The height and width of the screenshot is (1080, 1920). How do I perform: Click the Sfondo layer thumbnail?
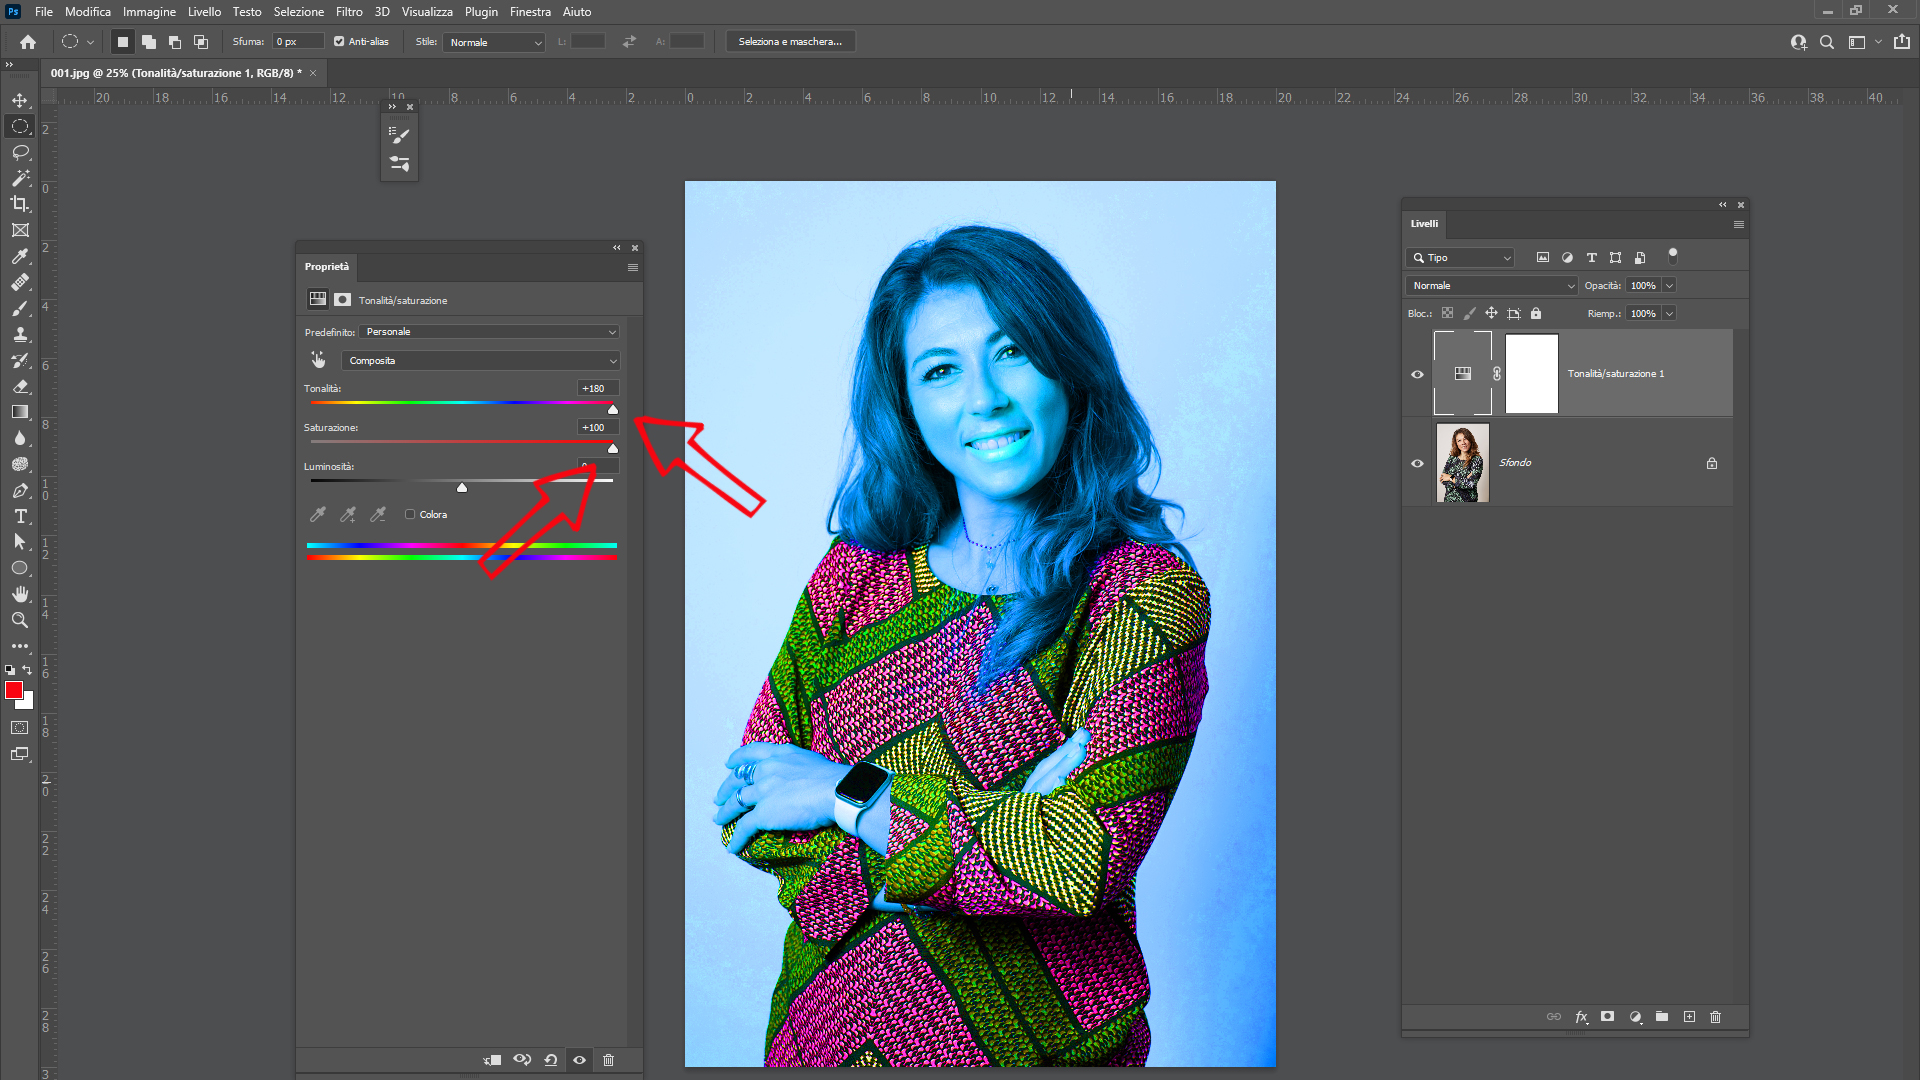point(1462,463)
